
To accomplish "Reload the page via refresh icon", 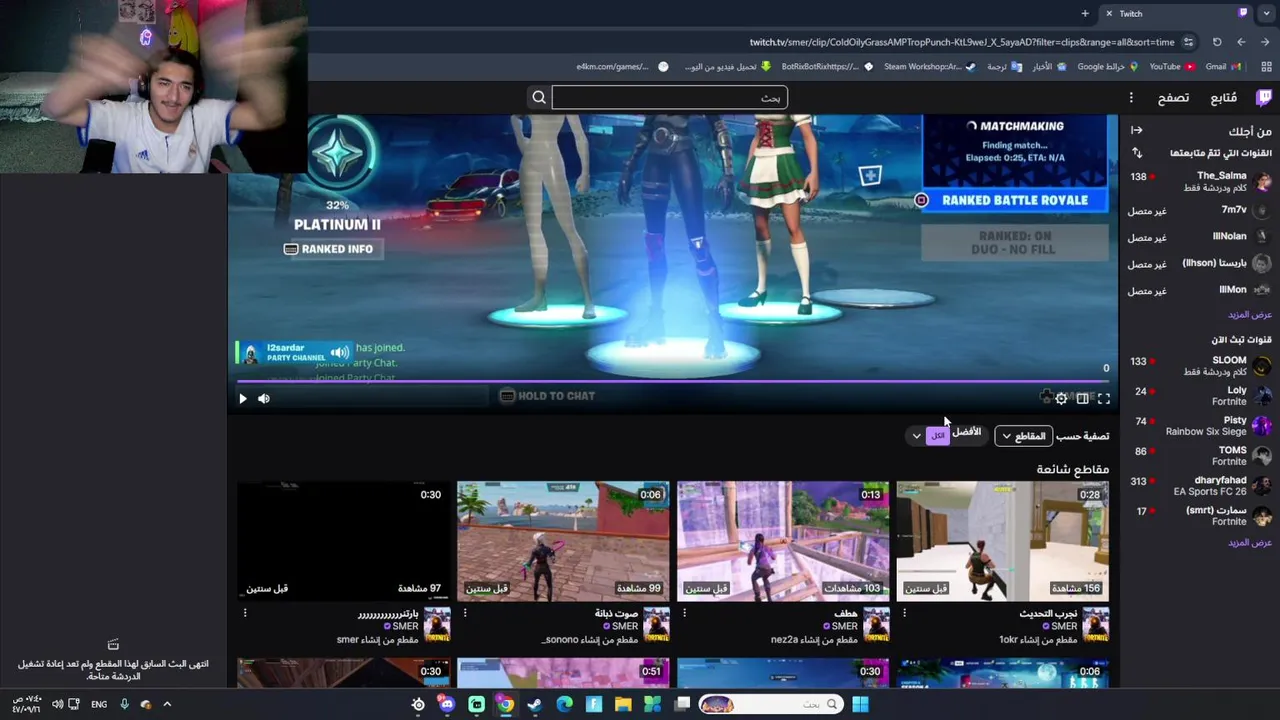I will pyautogui.click(x=1217, y=42).
